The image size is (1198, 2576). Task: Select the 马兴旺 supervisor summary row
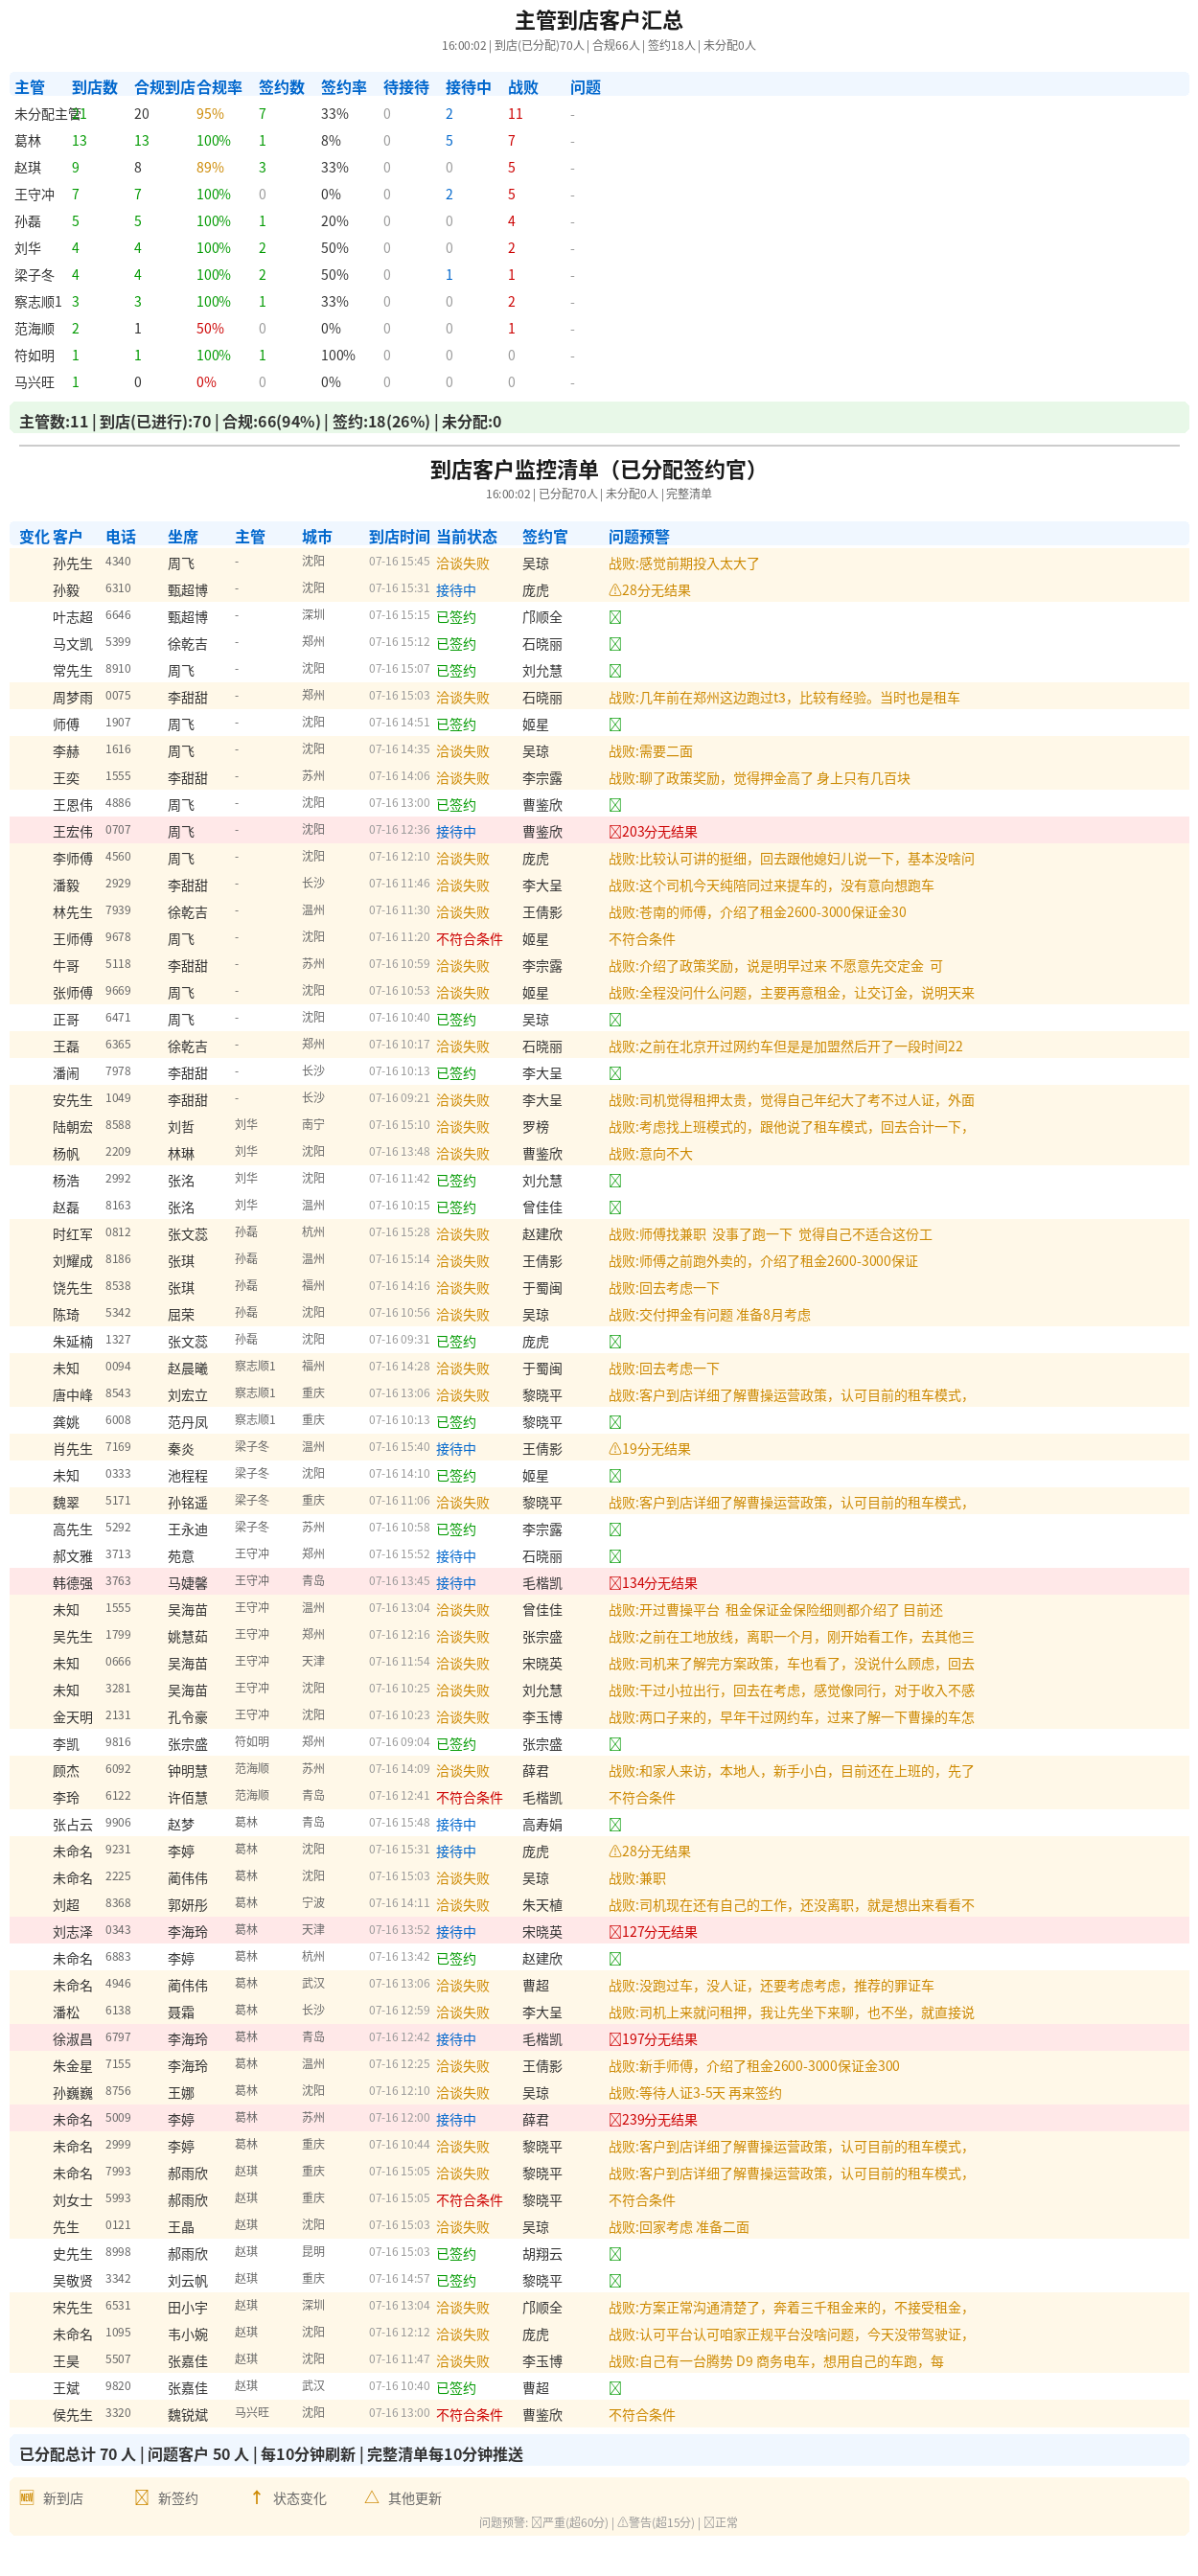pos(599,382)
